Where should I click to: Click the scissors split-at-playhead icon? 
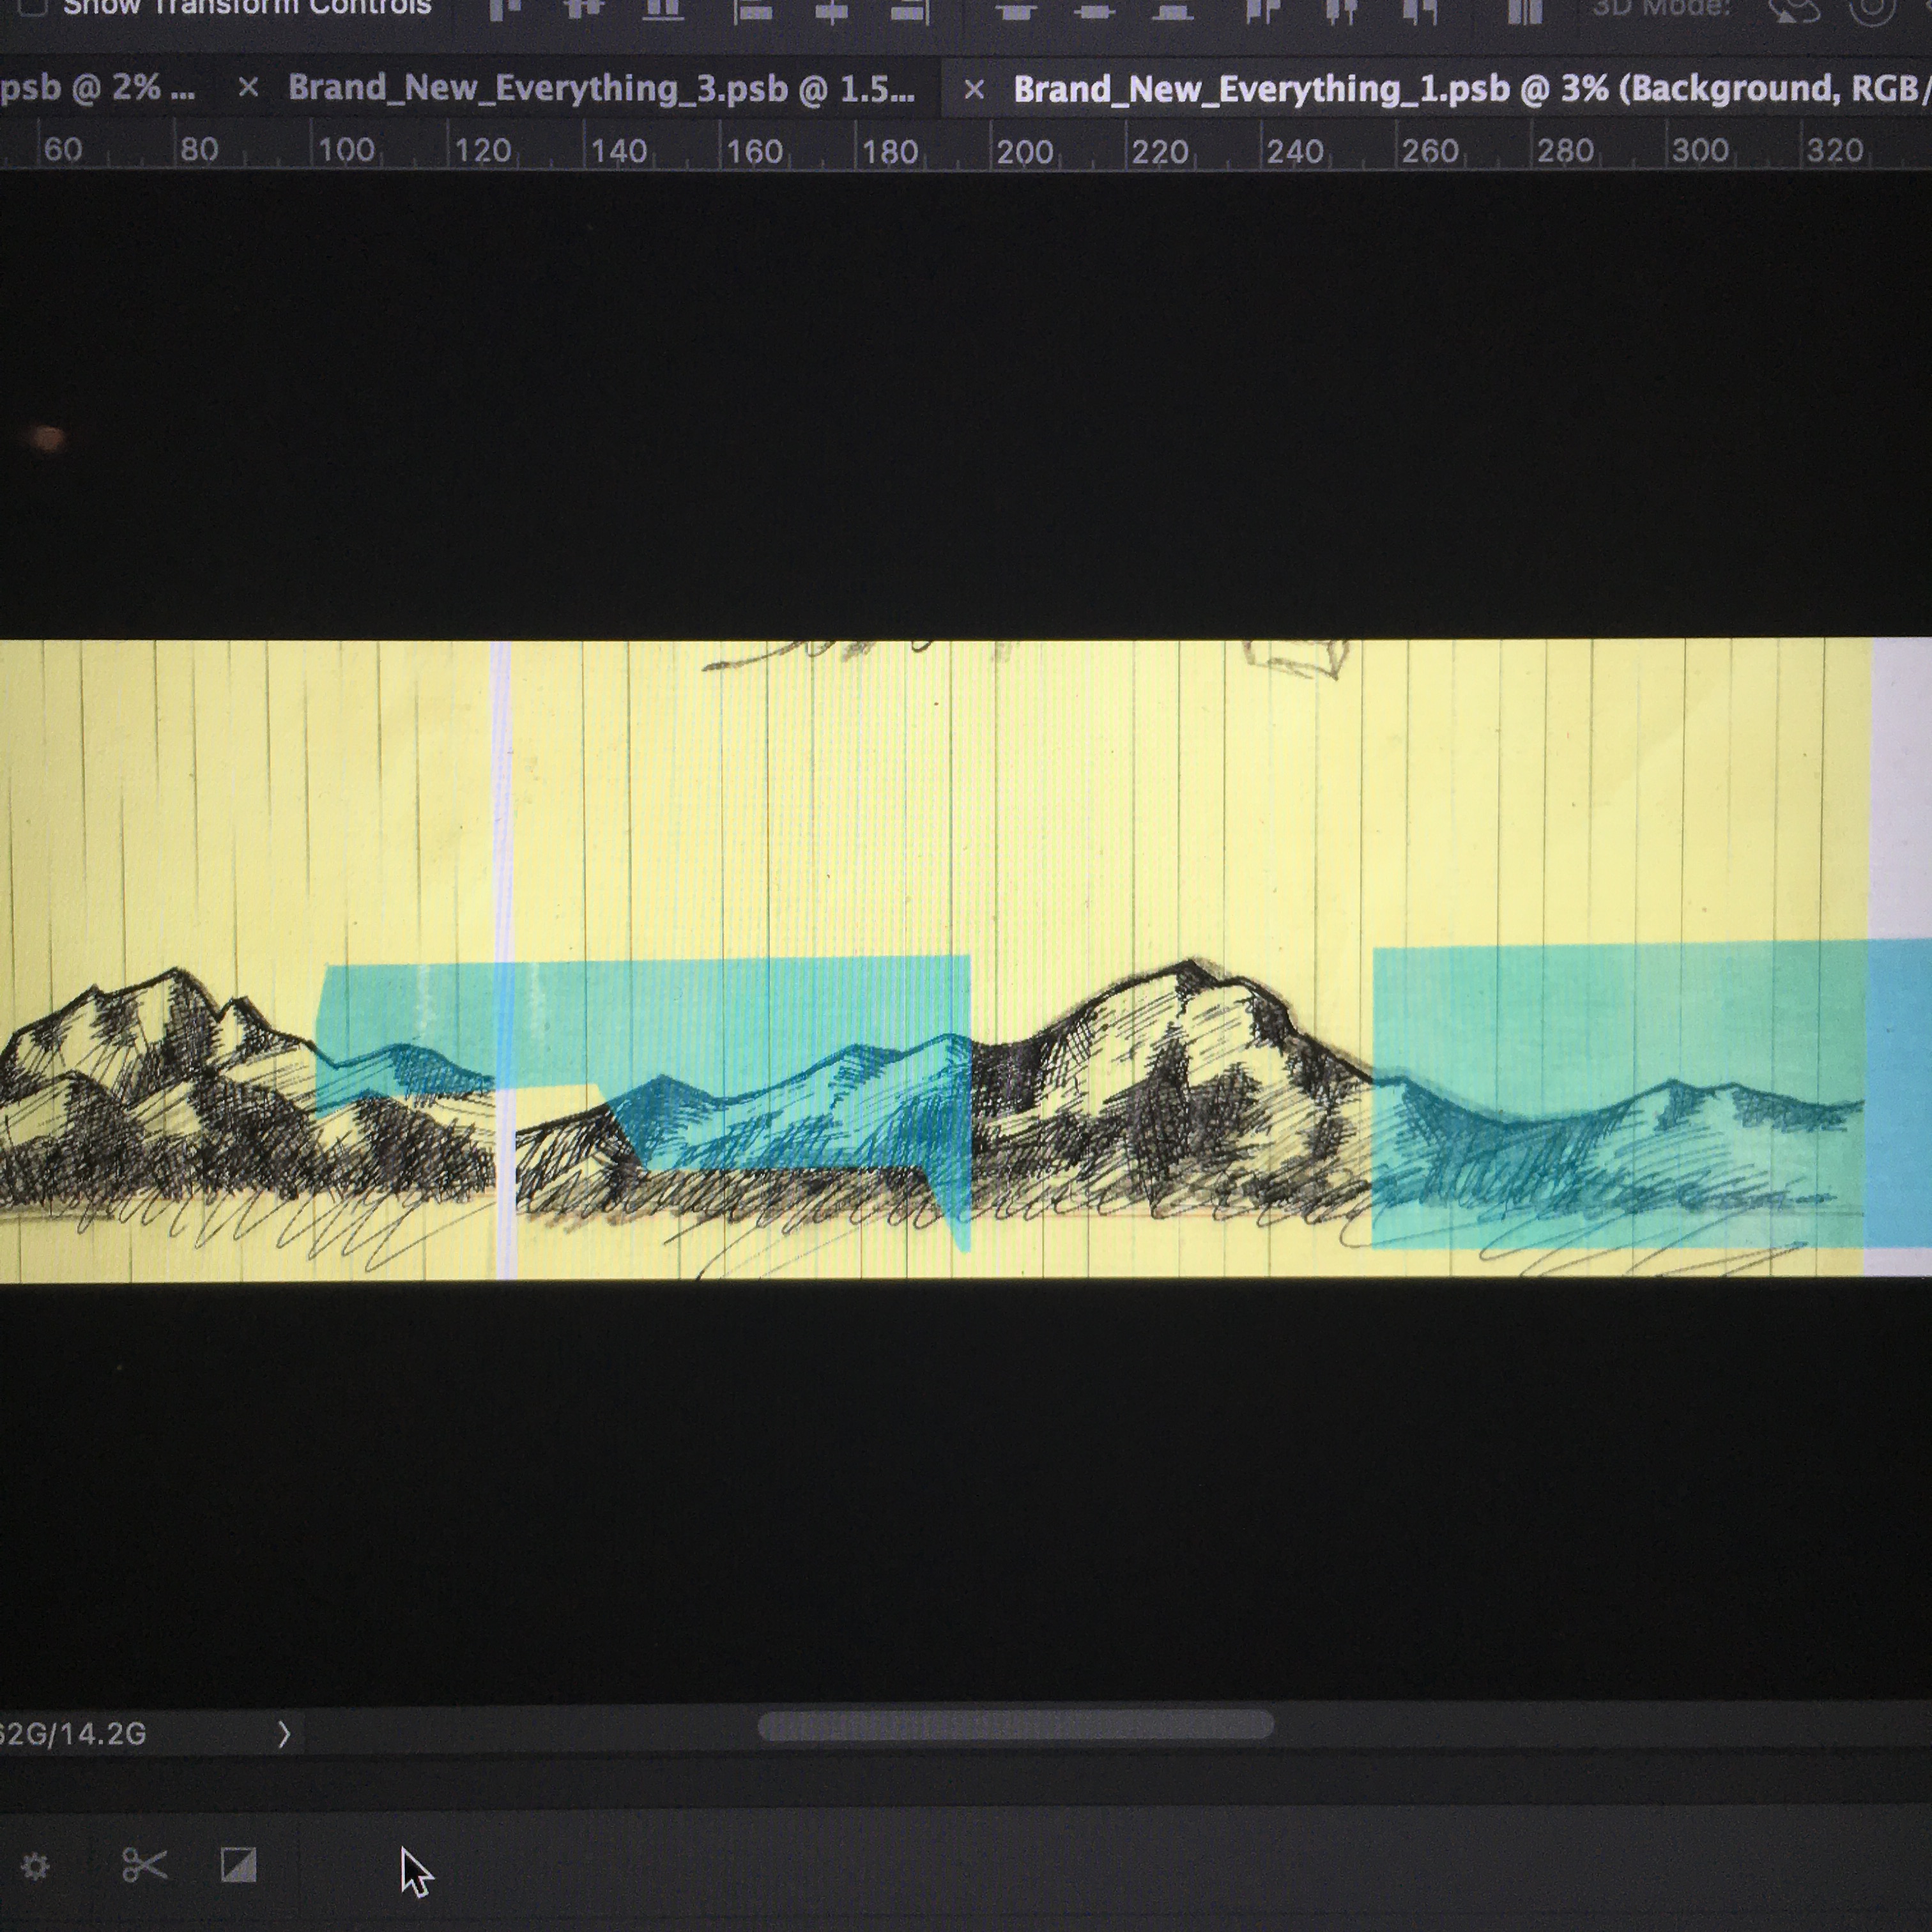click(144, 1865)
